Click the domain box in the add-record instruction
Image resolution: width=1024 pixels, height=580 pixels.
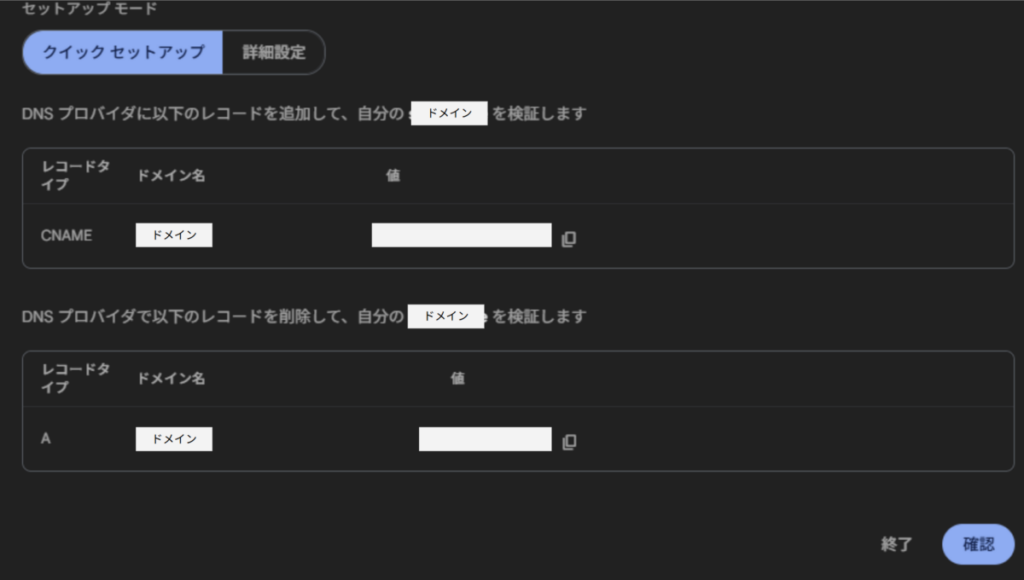(x=449, y=114)
